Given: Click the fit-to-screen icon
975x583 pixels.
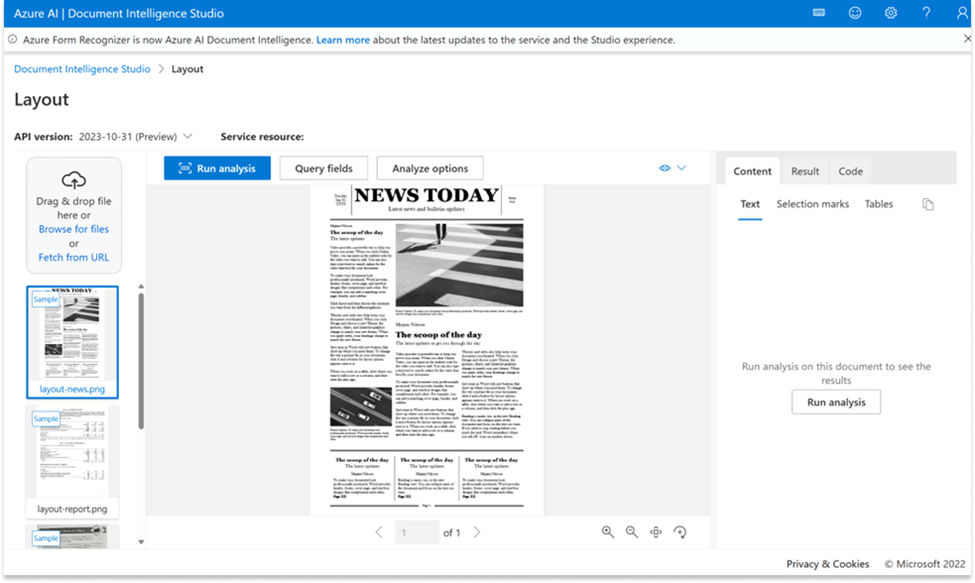Looking at the screenshot, I should tap(655, 532).
